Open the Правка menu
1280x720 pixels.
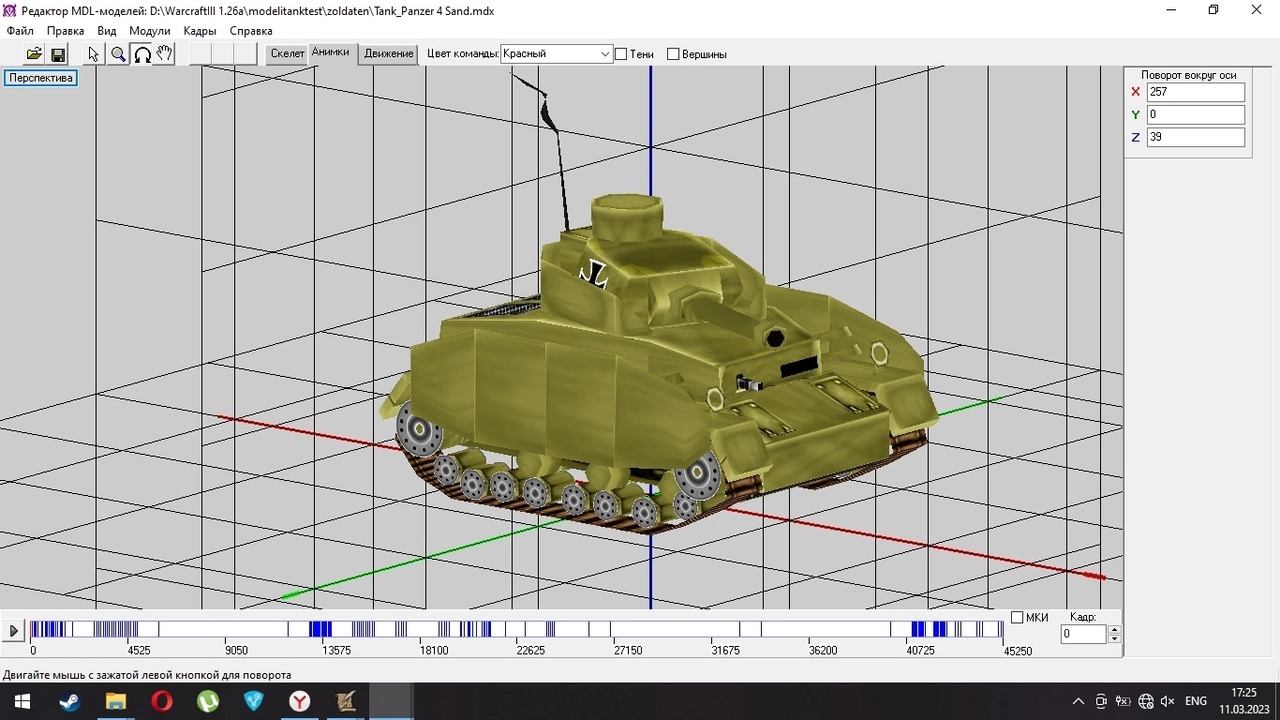click(x=66, y=31)
